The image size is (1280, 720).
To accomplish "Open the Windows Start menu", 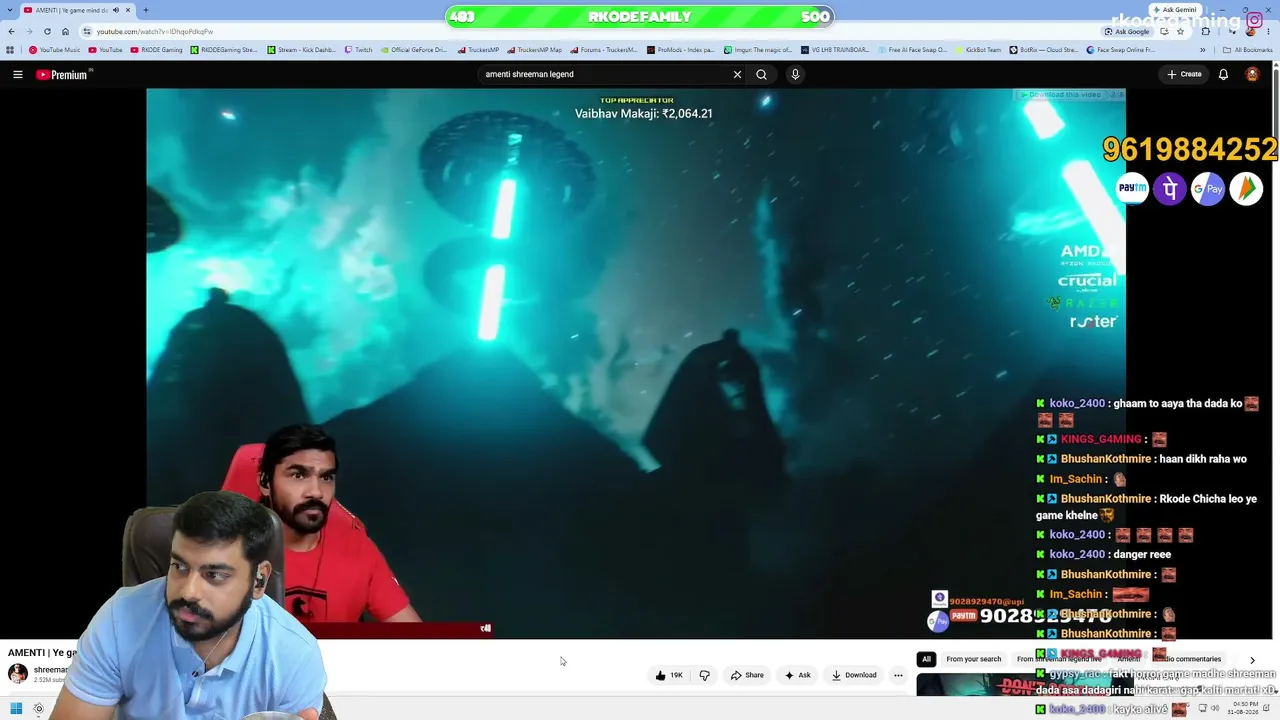I will tap(16, 709).
